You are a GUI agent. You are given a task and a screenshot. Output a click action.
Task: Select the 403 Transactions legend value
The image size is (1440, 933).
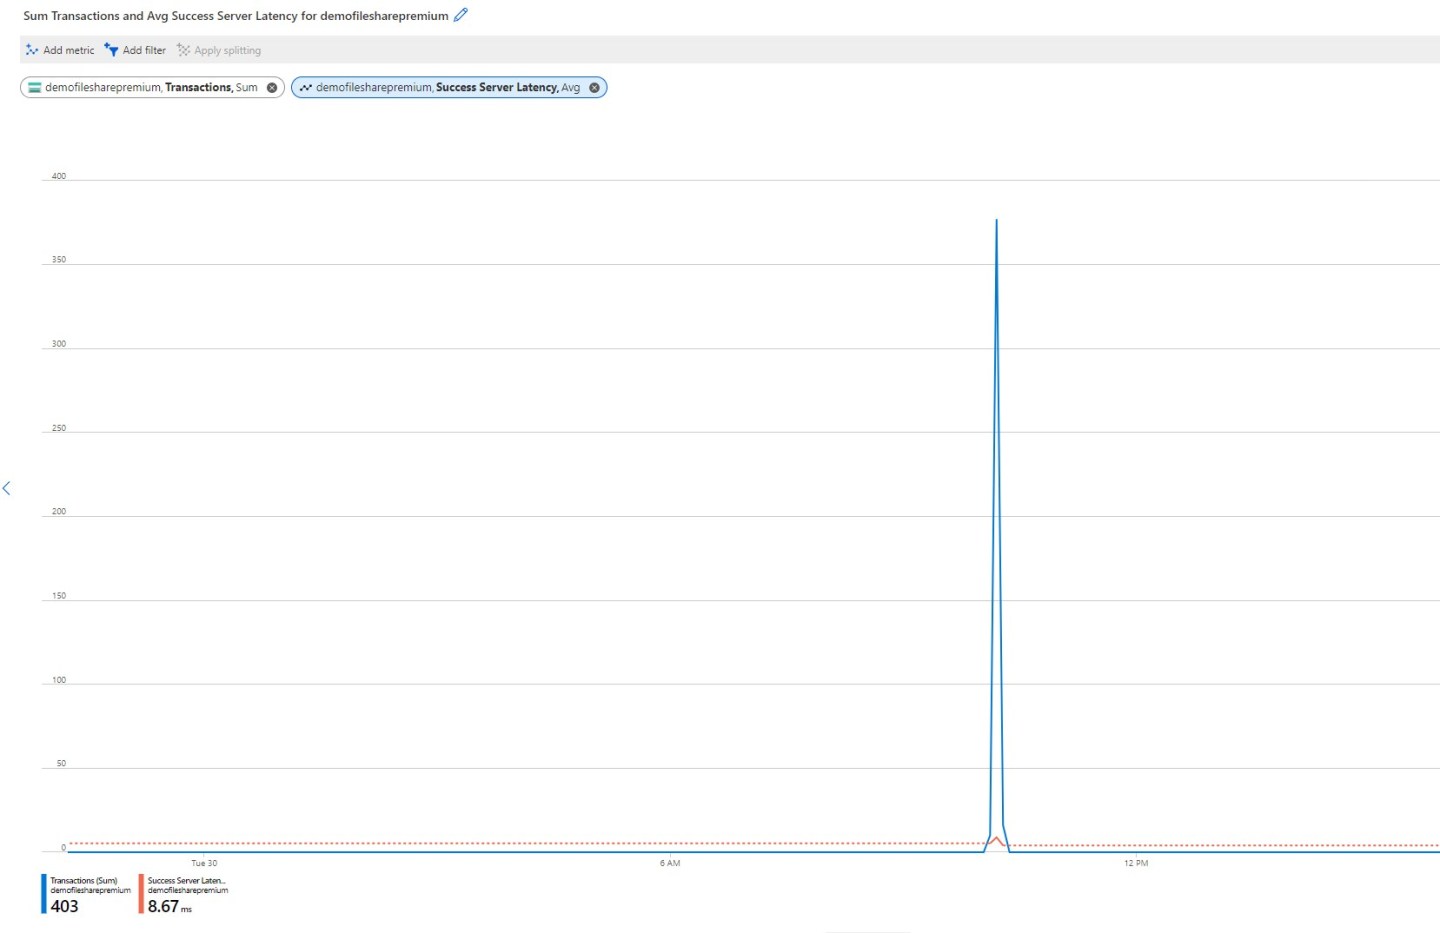(65, 906)
